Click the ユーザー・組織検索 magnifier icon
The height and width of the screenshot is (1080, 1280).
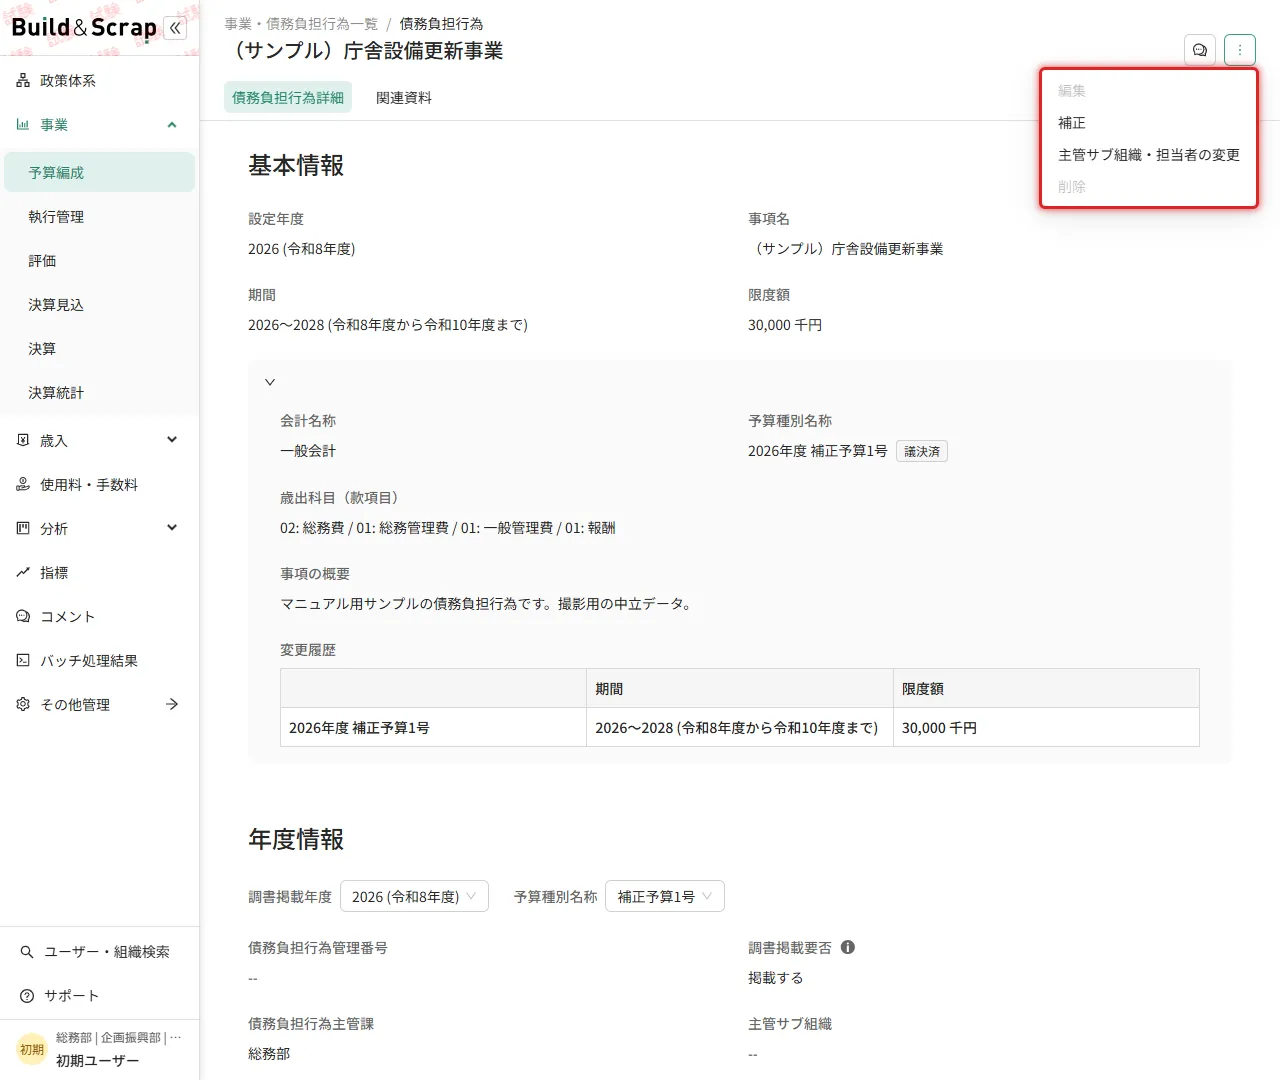(x=27, y=952)
